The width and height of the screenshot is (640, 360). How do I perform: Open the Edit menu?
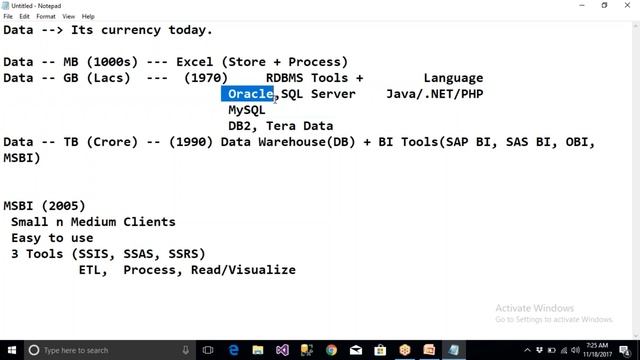click(24, 16)
